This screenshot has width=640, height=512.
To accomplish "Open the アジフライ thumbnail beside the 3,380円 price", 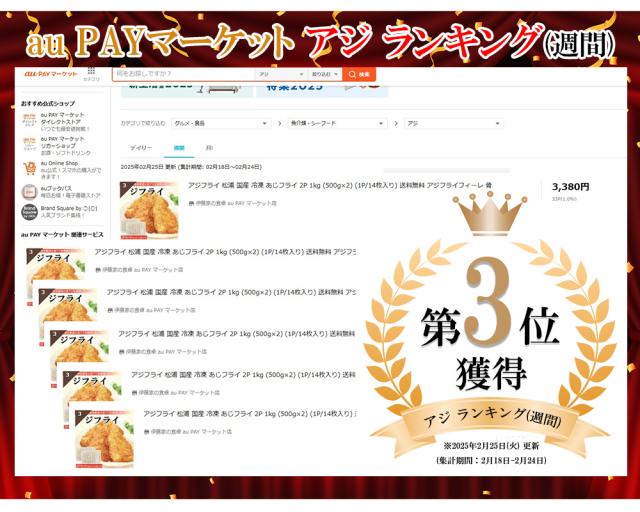I will click(149, 211).
